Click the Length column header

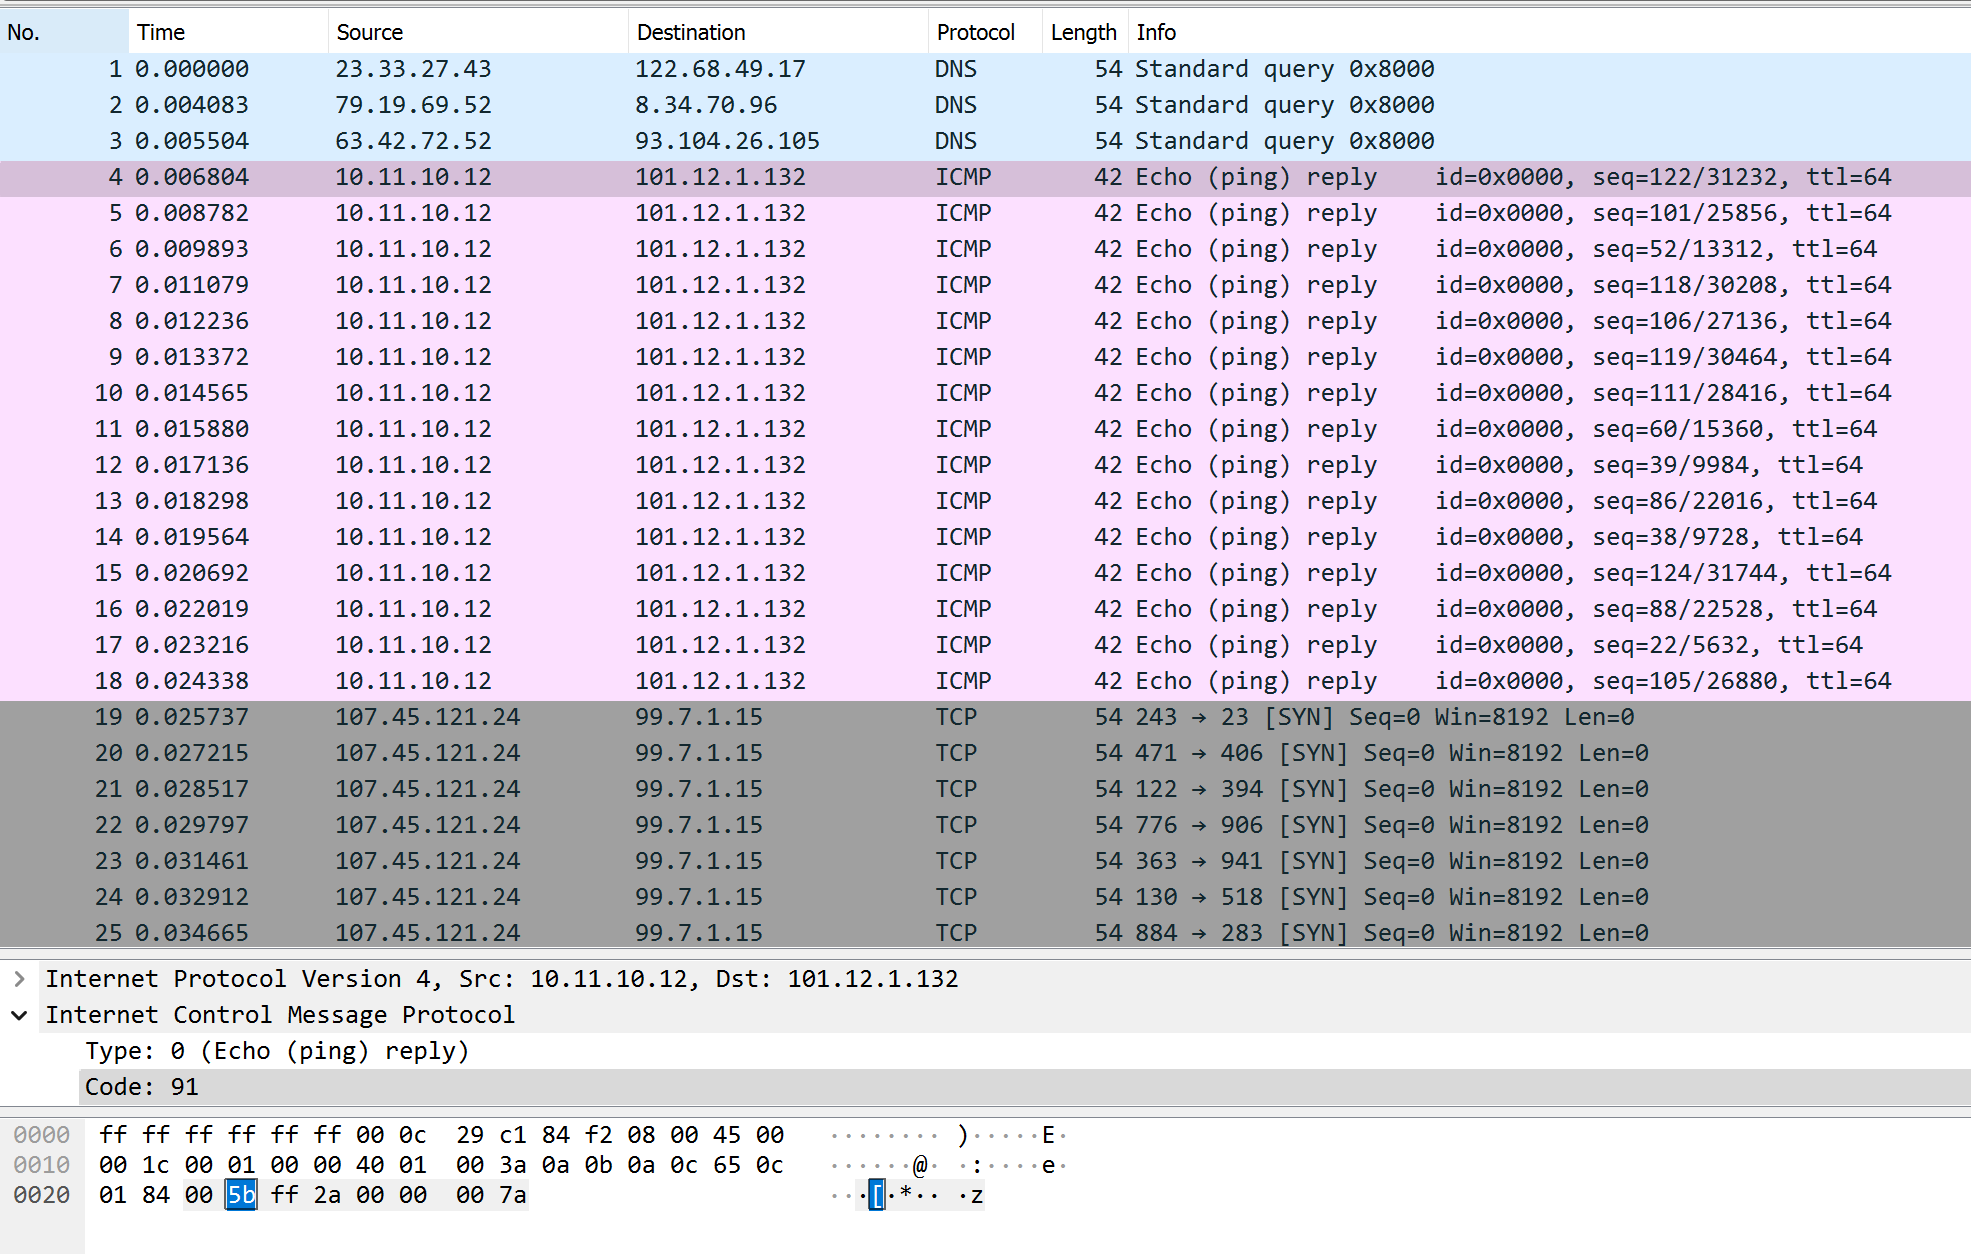(x=1083, y=31)
